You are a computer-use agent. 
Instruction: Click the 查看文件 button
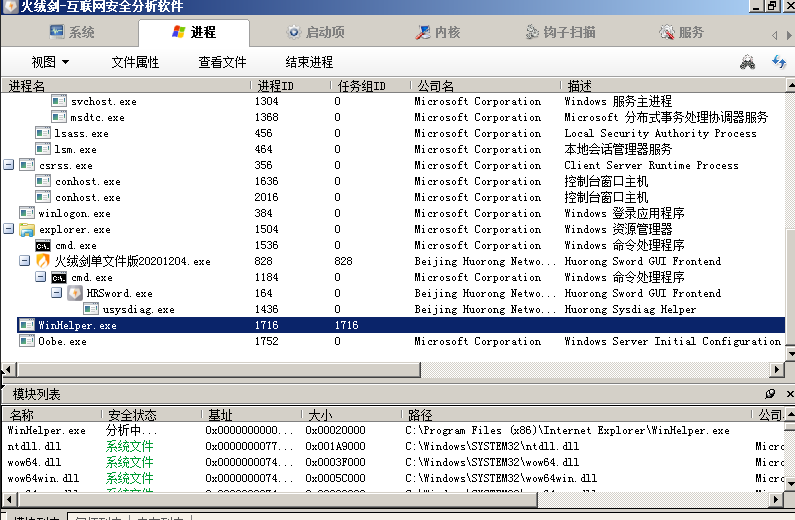(x=222, y=62)
